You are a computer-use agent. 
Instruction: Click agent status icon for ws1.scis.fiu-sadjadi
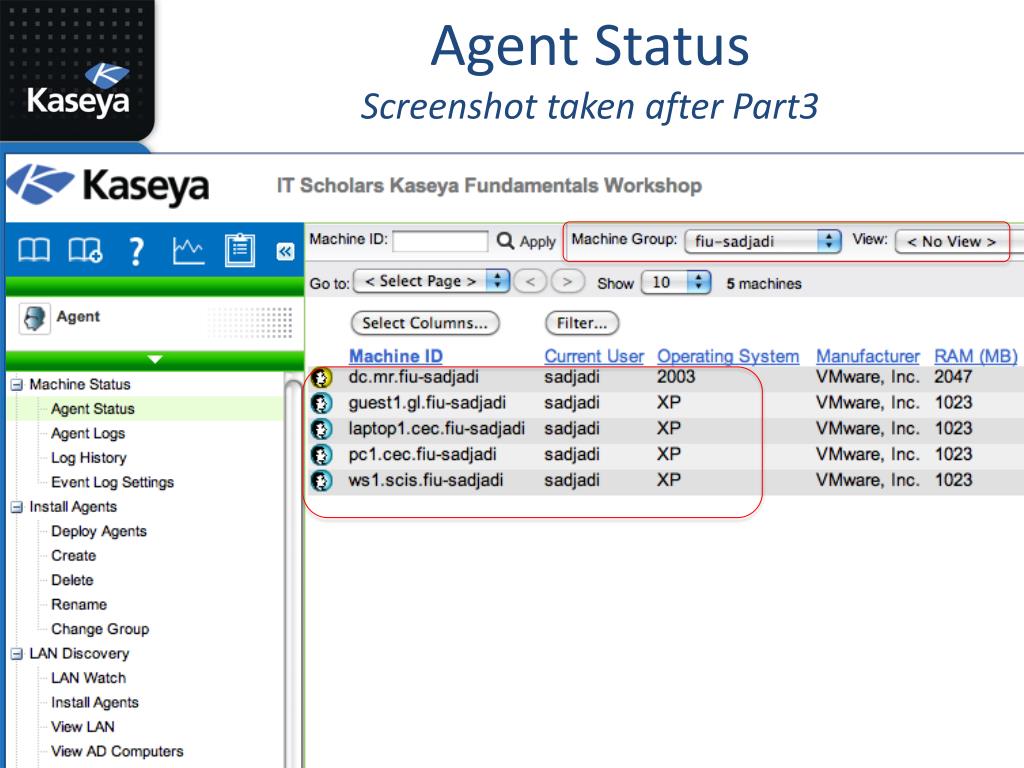321,481
